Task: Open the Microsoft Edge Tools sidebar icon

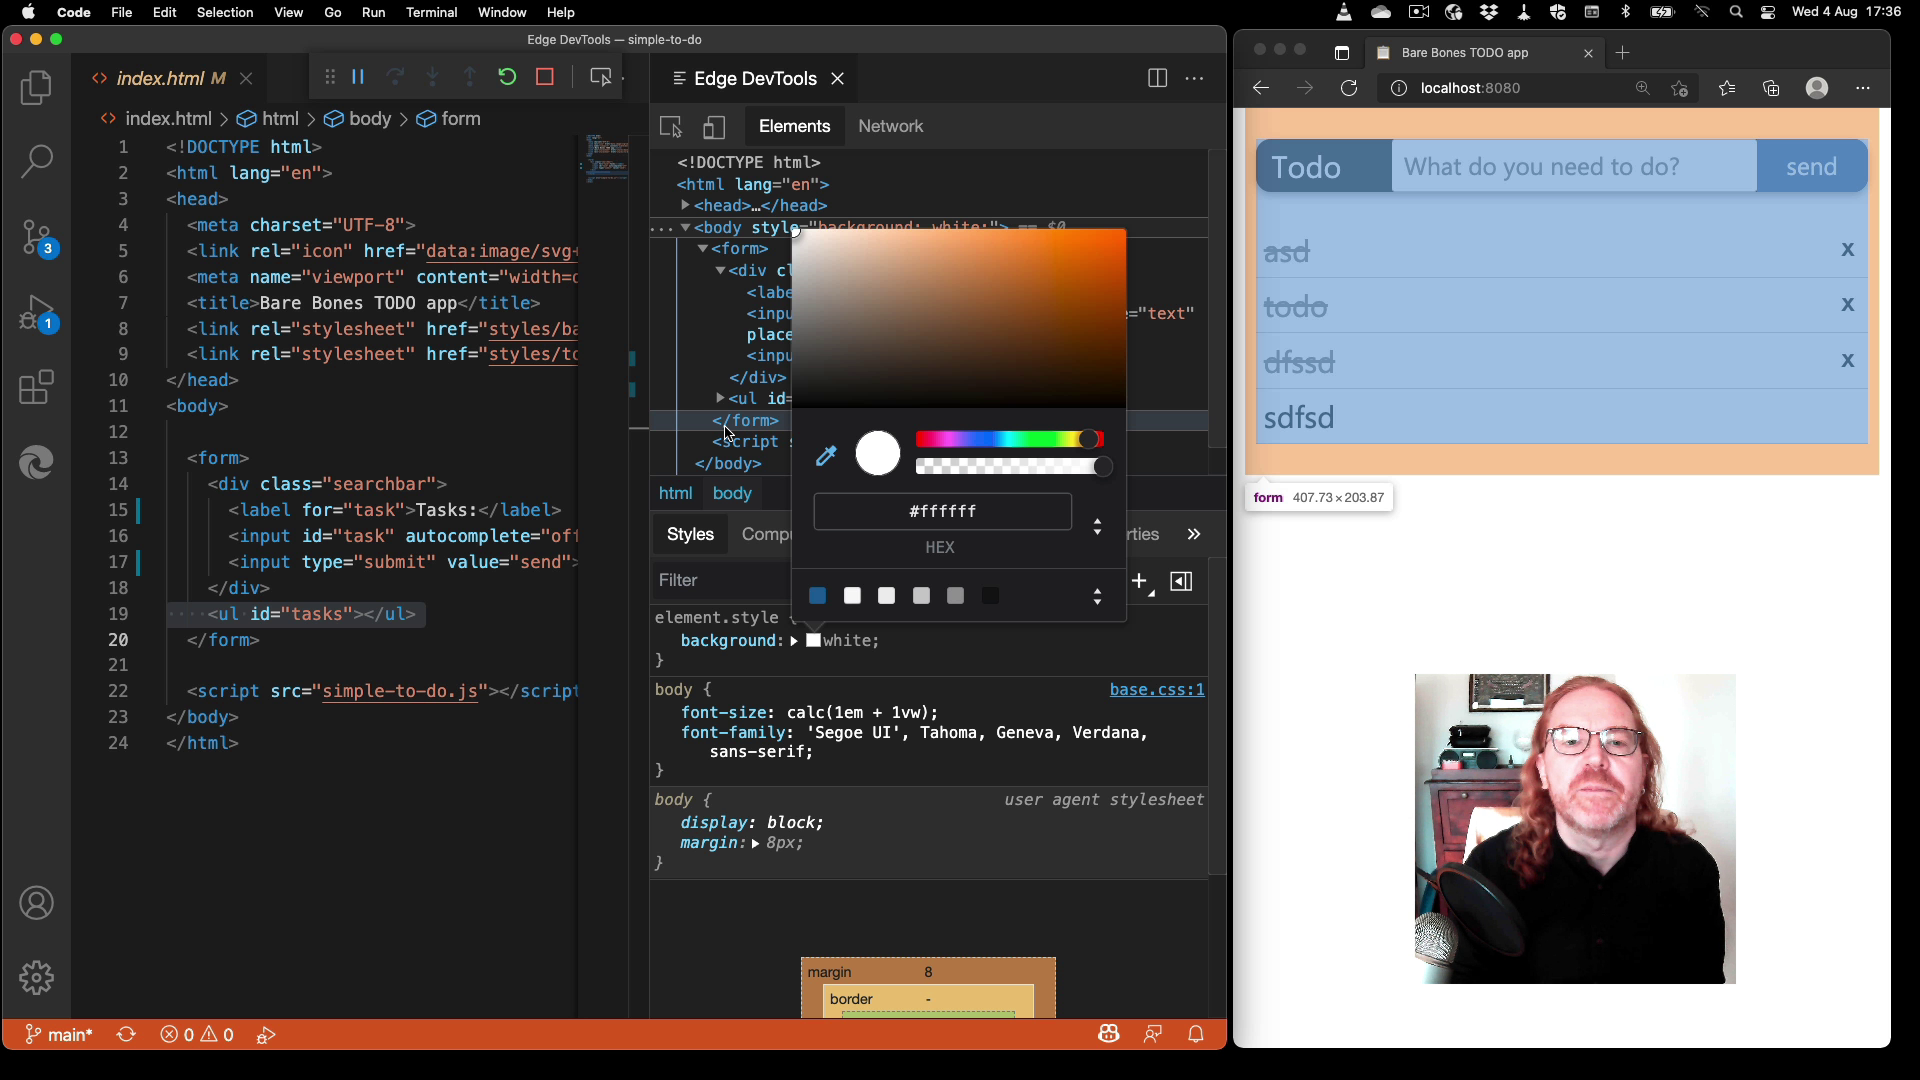Action: pyautogui.click(x=36, y=462)
